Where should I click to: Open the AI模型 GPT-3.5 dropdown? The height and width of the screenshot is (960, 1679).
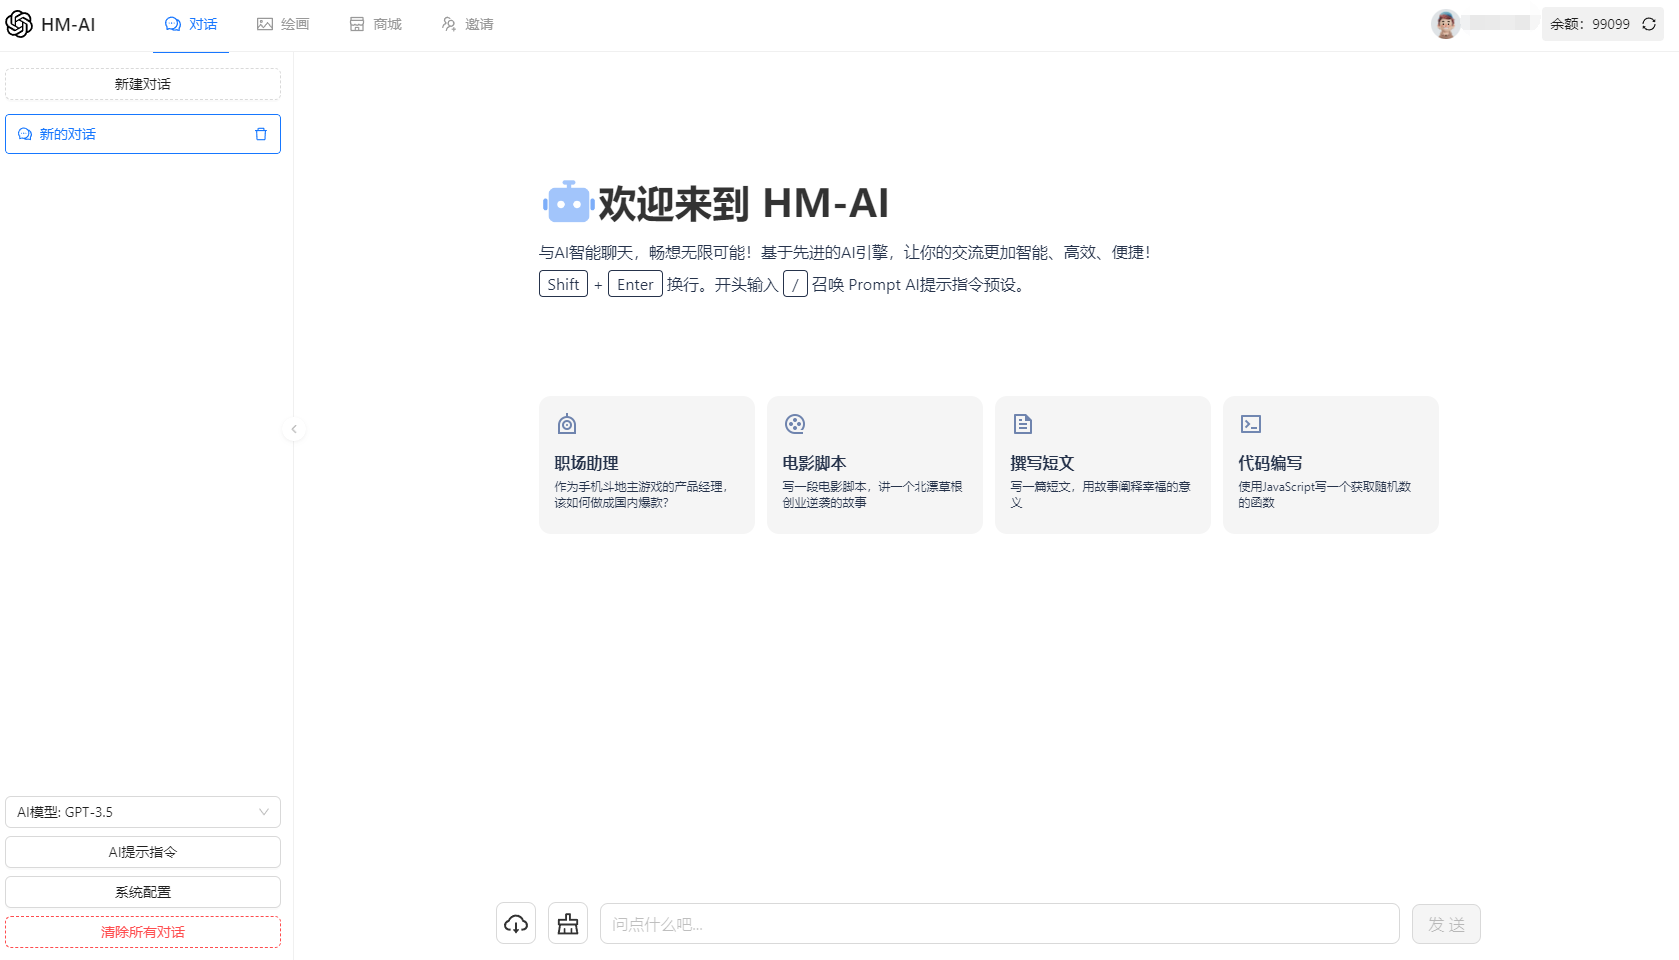[142, 811]
